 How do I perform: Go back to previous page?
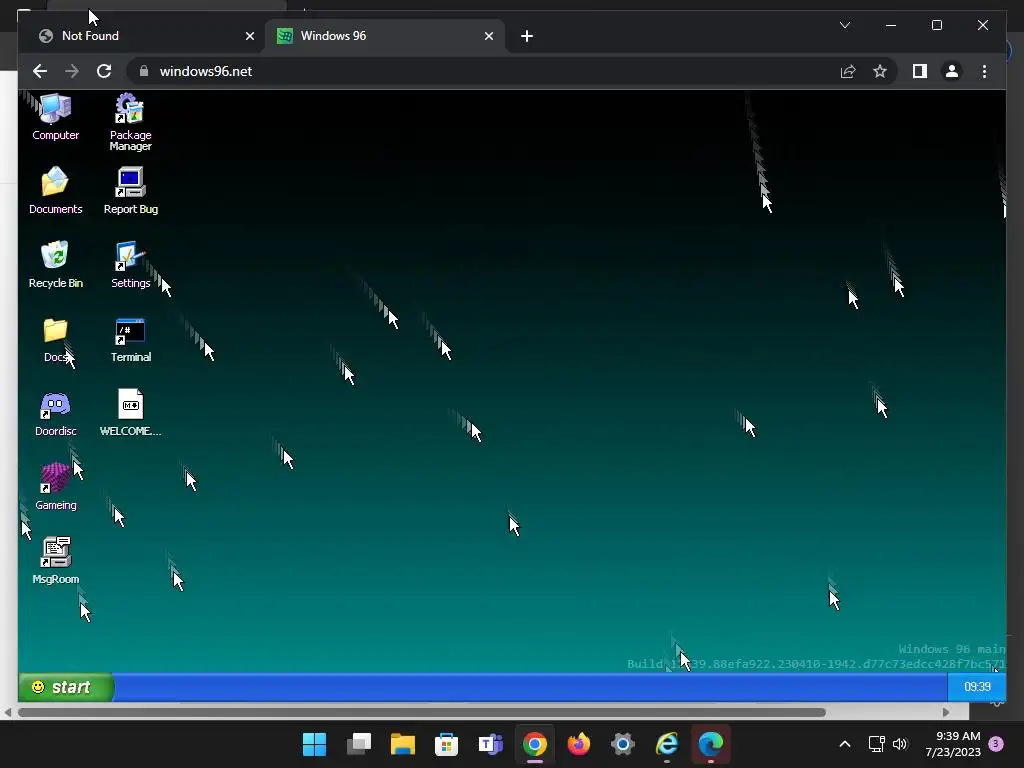[40, 71]
